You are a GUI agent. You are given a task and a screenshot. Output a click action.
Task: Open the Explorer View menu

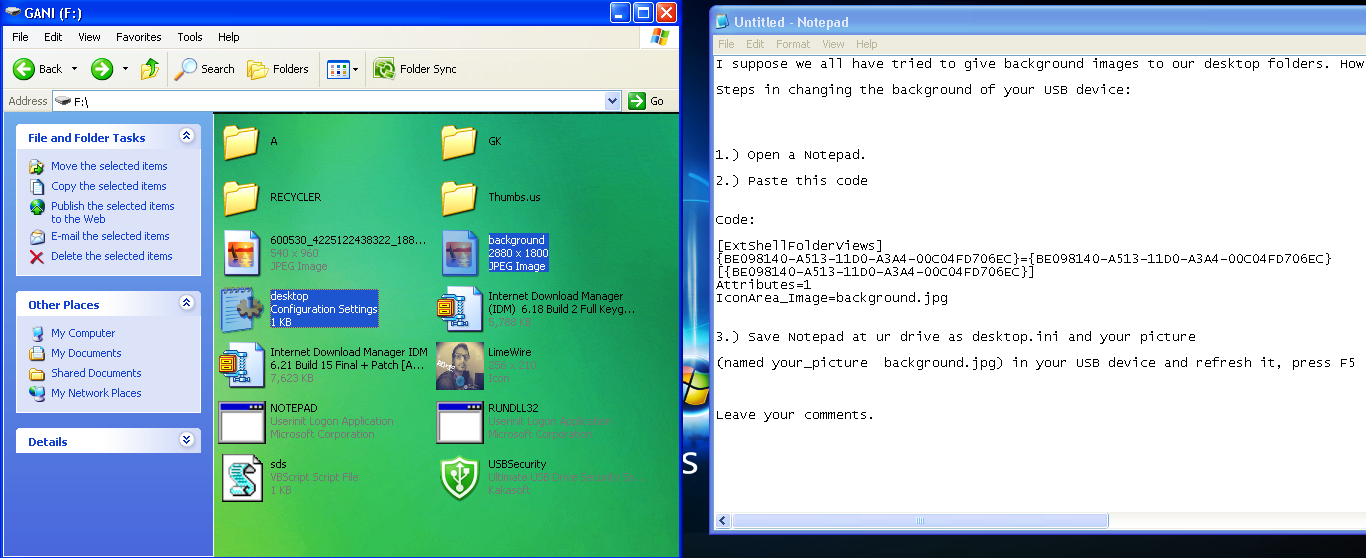pyautogui.click(x=89, y=37)
